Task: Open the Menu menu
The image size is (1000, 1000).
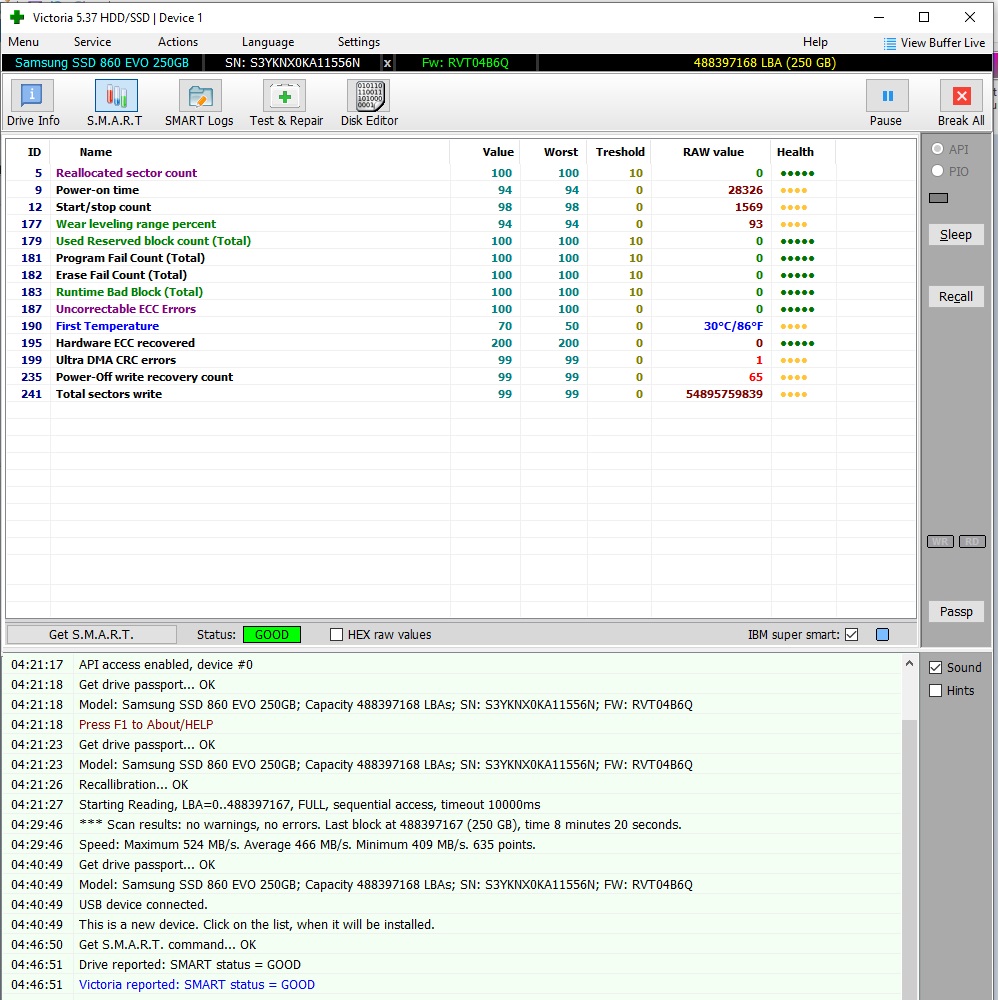Action: (24, 42)
